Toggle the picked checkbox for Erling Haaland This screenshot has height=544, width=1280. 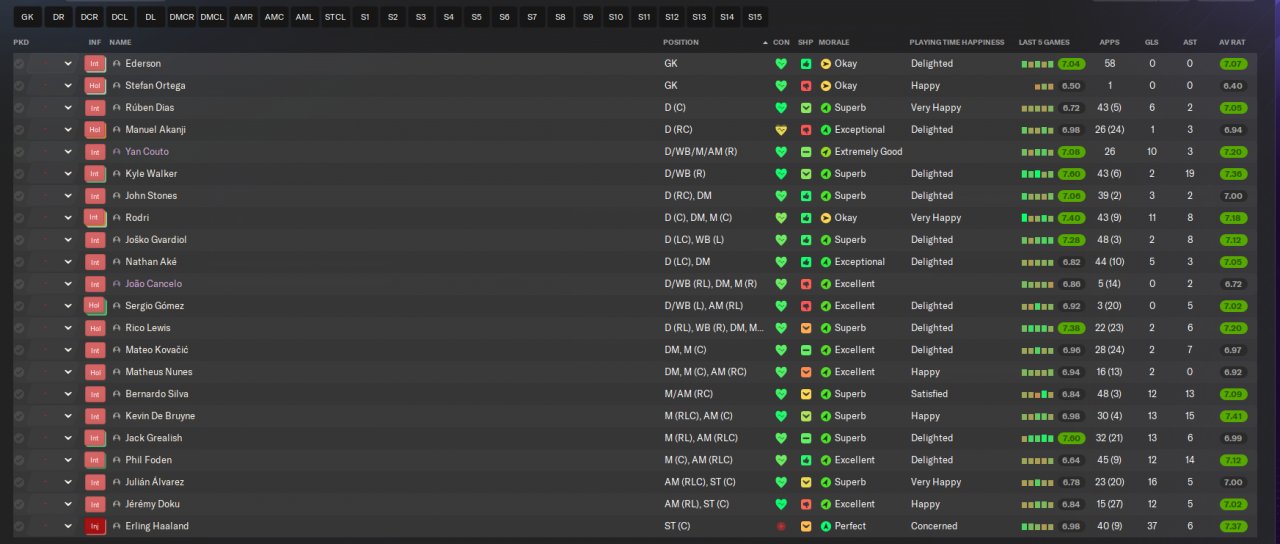(19, 526)
